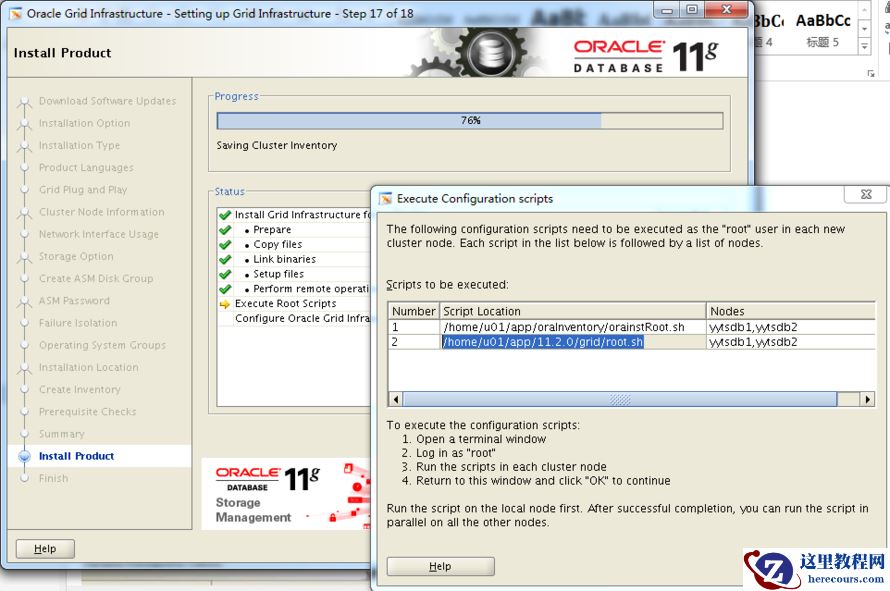Click the Copy files status row
The width and height of the screenshot is (890, 591).
click(x=293, y=244)
